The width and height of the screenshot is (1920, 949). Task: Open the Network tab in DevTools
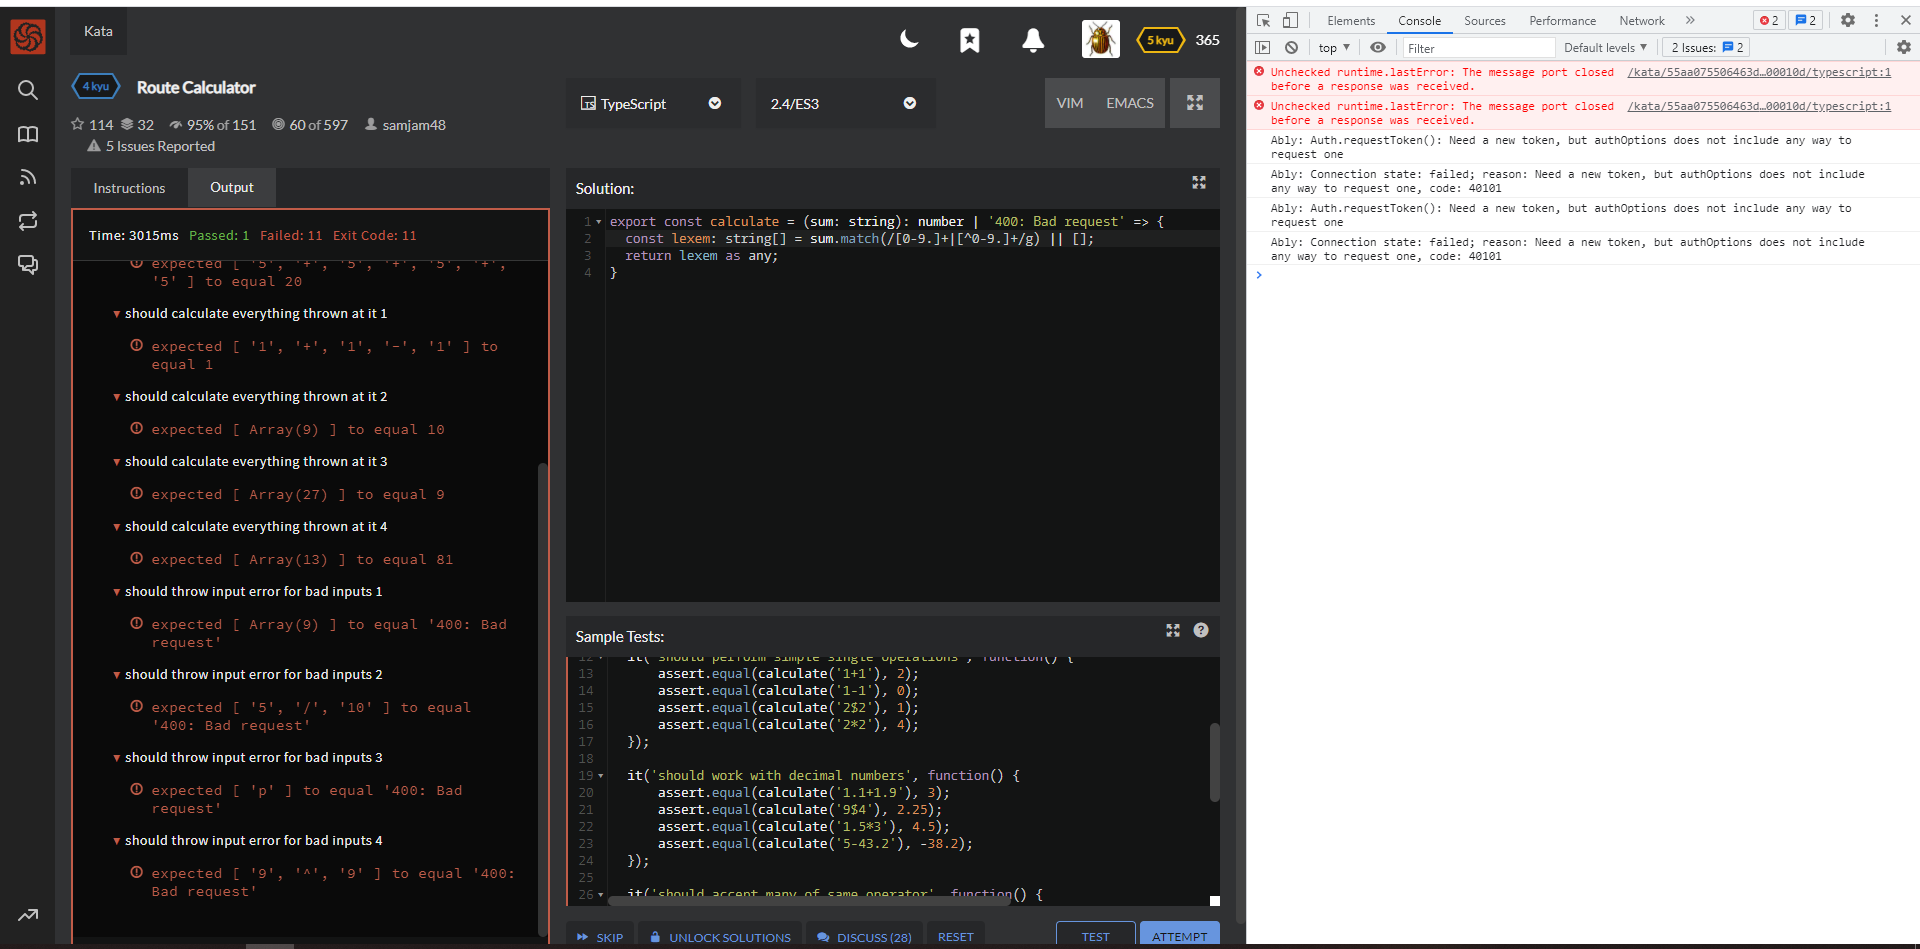point(1641,20)
